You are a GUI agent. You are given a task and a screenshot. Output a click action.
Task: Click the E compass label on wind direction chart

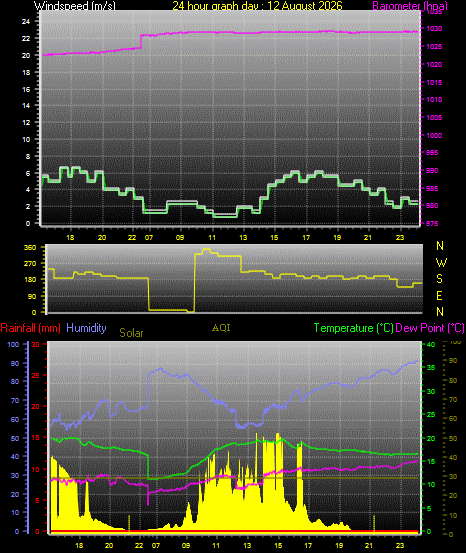439,296
